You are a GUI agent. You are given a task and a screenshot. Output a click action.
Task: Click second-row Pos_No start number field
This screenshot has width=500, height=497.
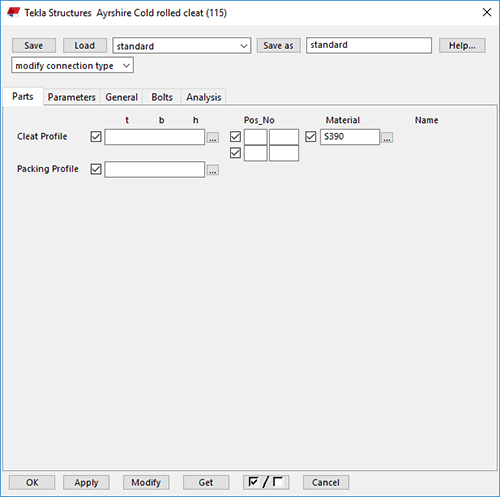coord(284,153)
